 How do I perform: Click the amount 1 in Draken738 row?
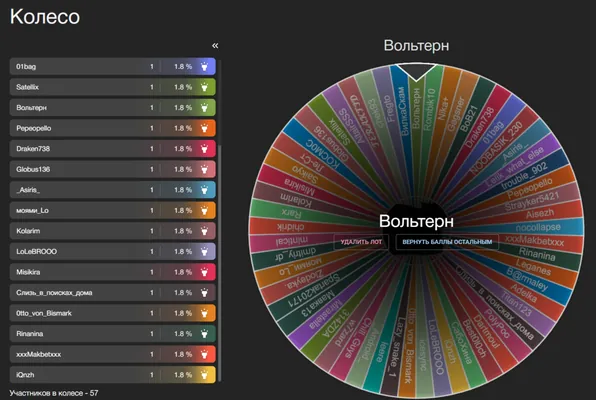pos(152,149)
